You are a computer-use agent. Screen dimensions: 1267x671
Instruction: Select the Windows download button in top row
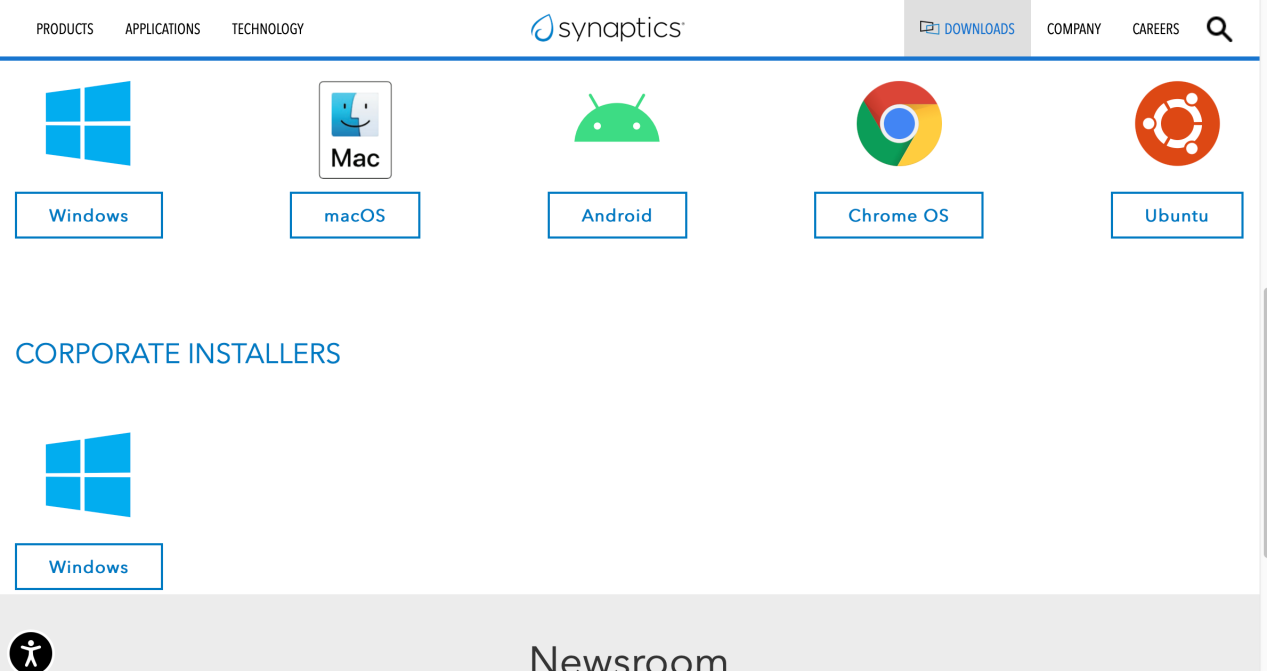click(89, 215)
